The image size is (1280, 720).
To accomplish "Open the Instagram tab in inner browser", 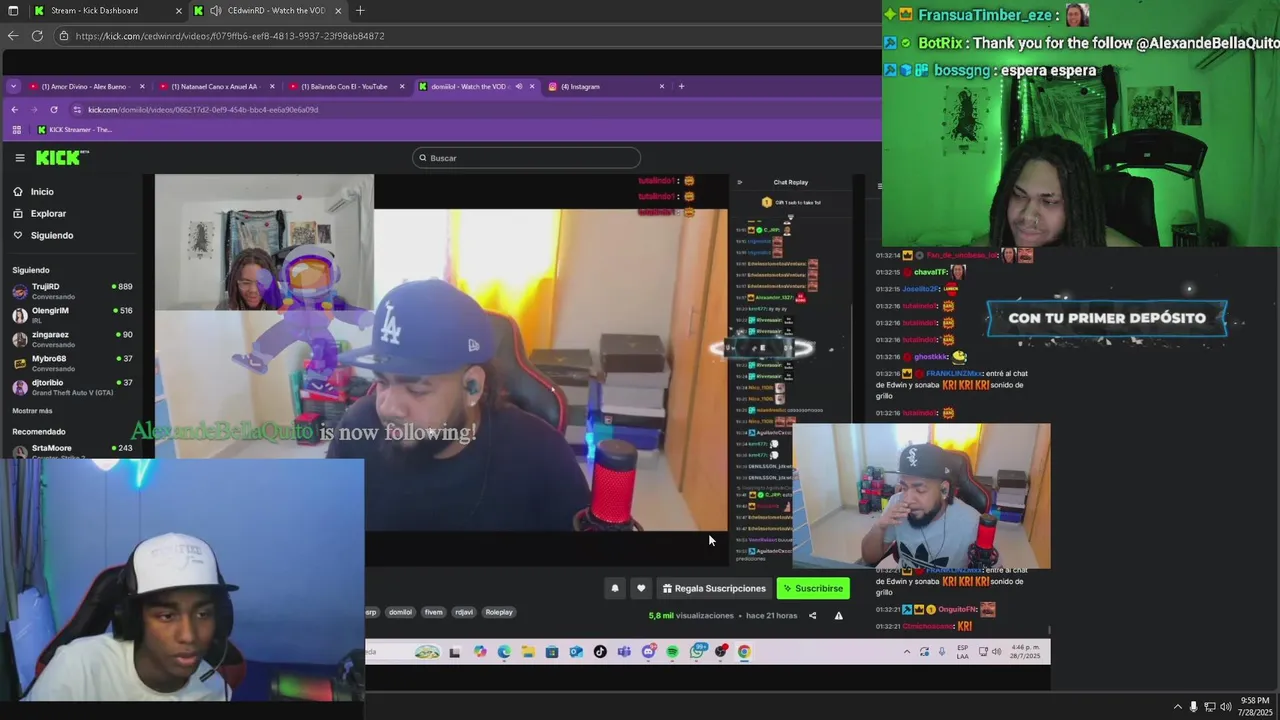I will (x=605, y=86).
